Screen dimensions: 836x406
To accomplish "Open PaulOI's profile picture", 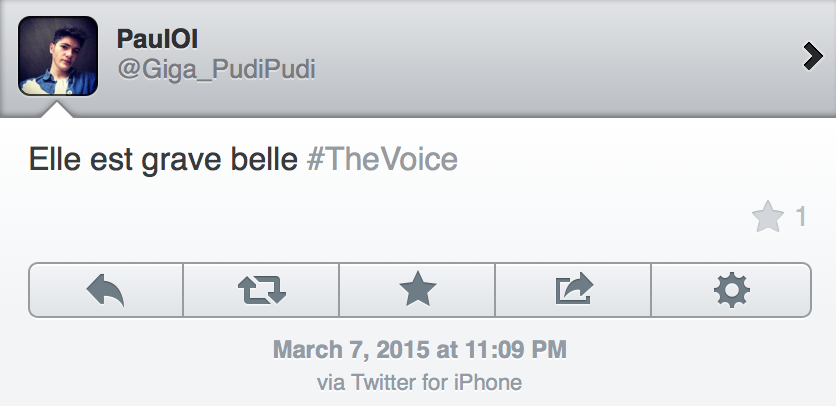I will pos(58,56).
